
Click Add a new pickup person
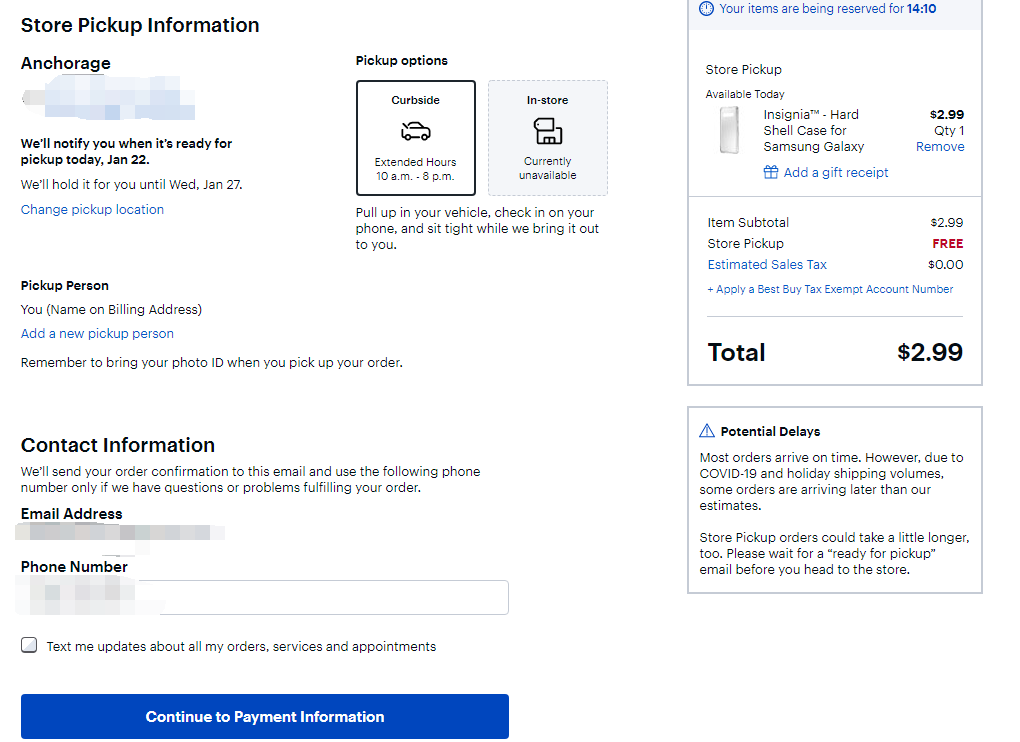97,333
